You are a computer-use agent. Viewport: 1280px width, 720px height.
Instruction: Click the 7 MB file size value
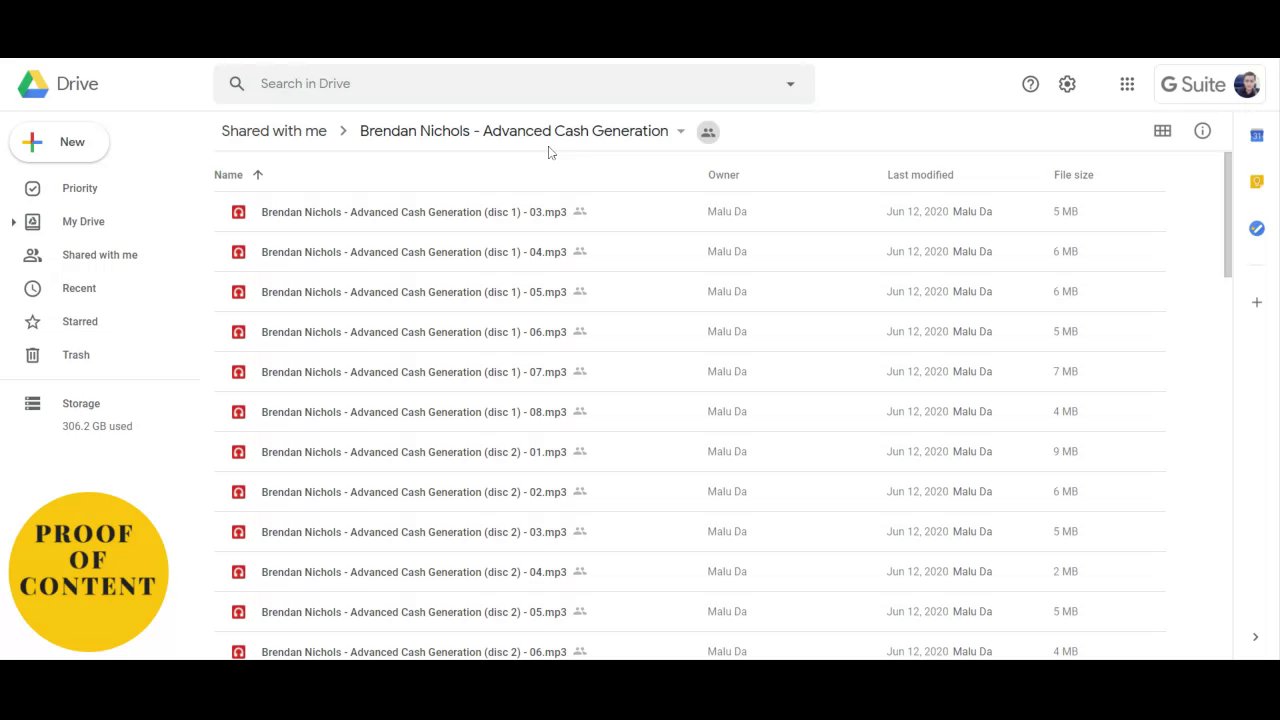point(1065,372)
